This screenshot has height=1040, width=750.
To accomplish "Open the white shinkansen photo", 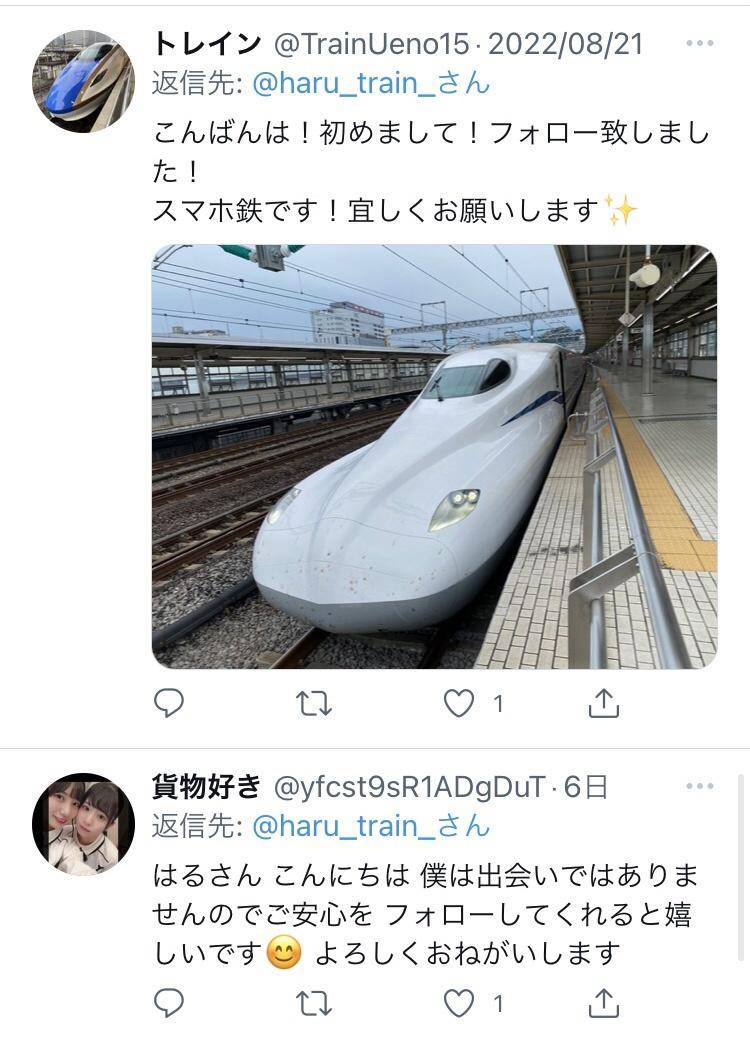I will pos(434,456).
